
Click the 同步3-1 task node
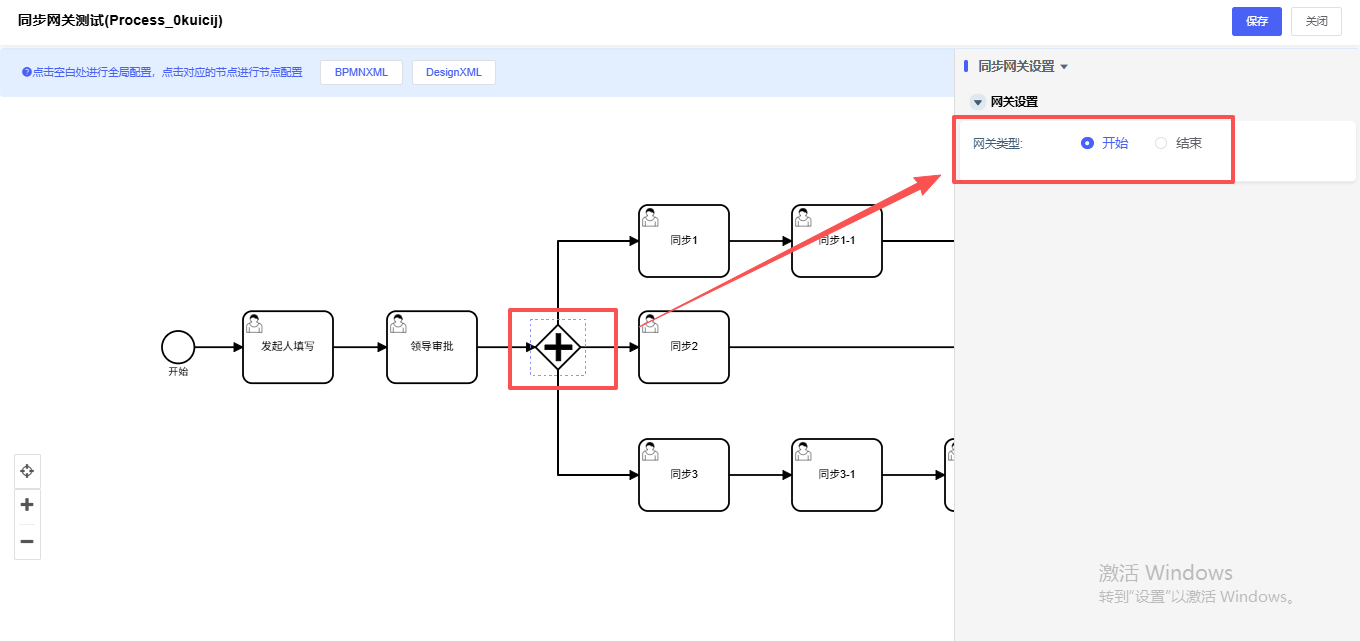[837, 475]
